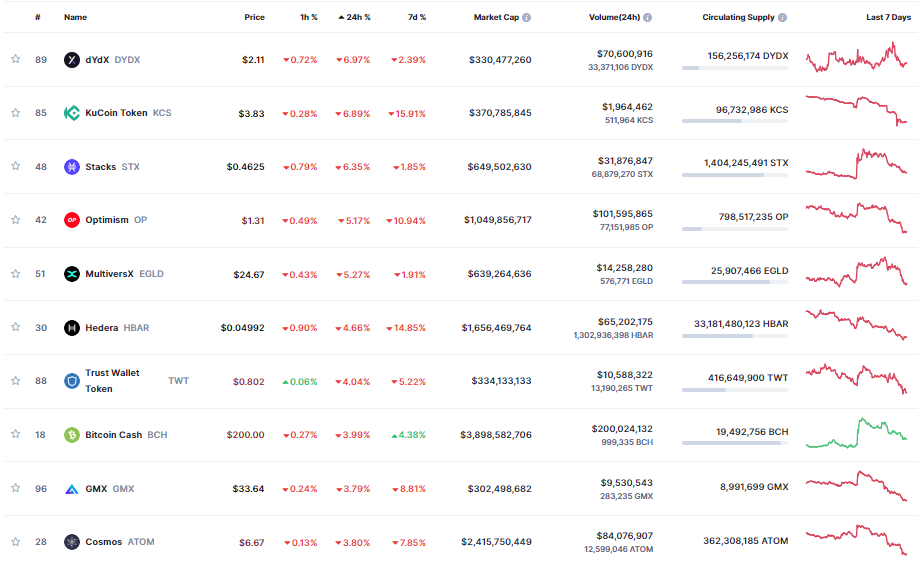Click the dYdX coin logo
The width and height of the screenshot is (921, 567).
tap(72, 60)
